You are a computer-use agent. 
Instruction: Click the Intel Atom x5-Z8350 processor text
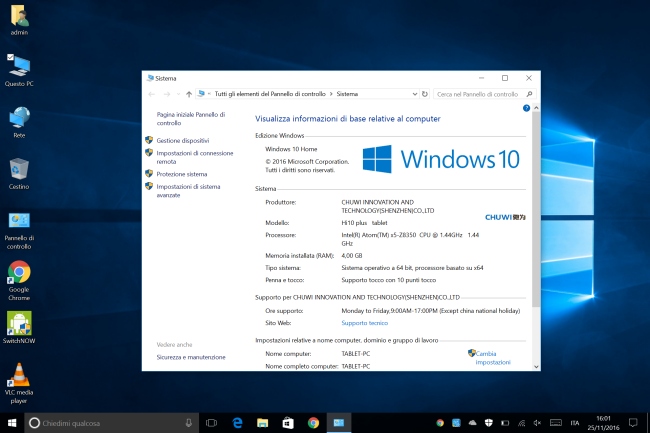click(410, 239)
